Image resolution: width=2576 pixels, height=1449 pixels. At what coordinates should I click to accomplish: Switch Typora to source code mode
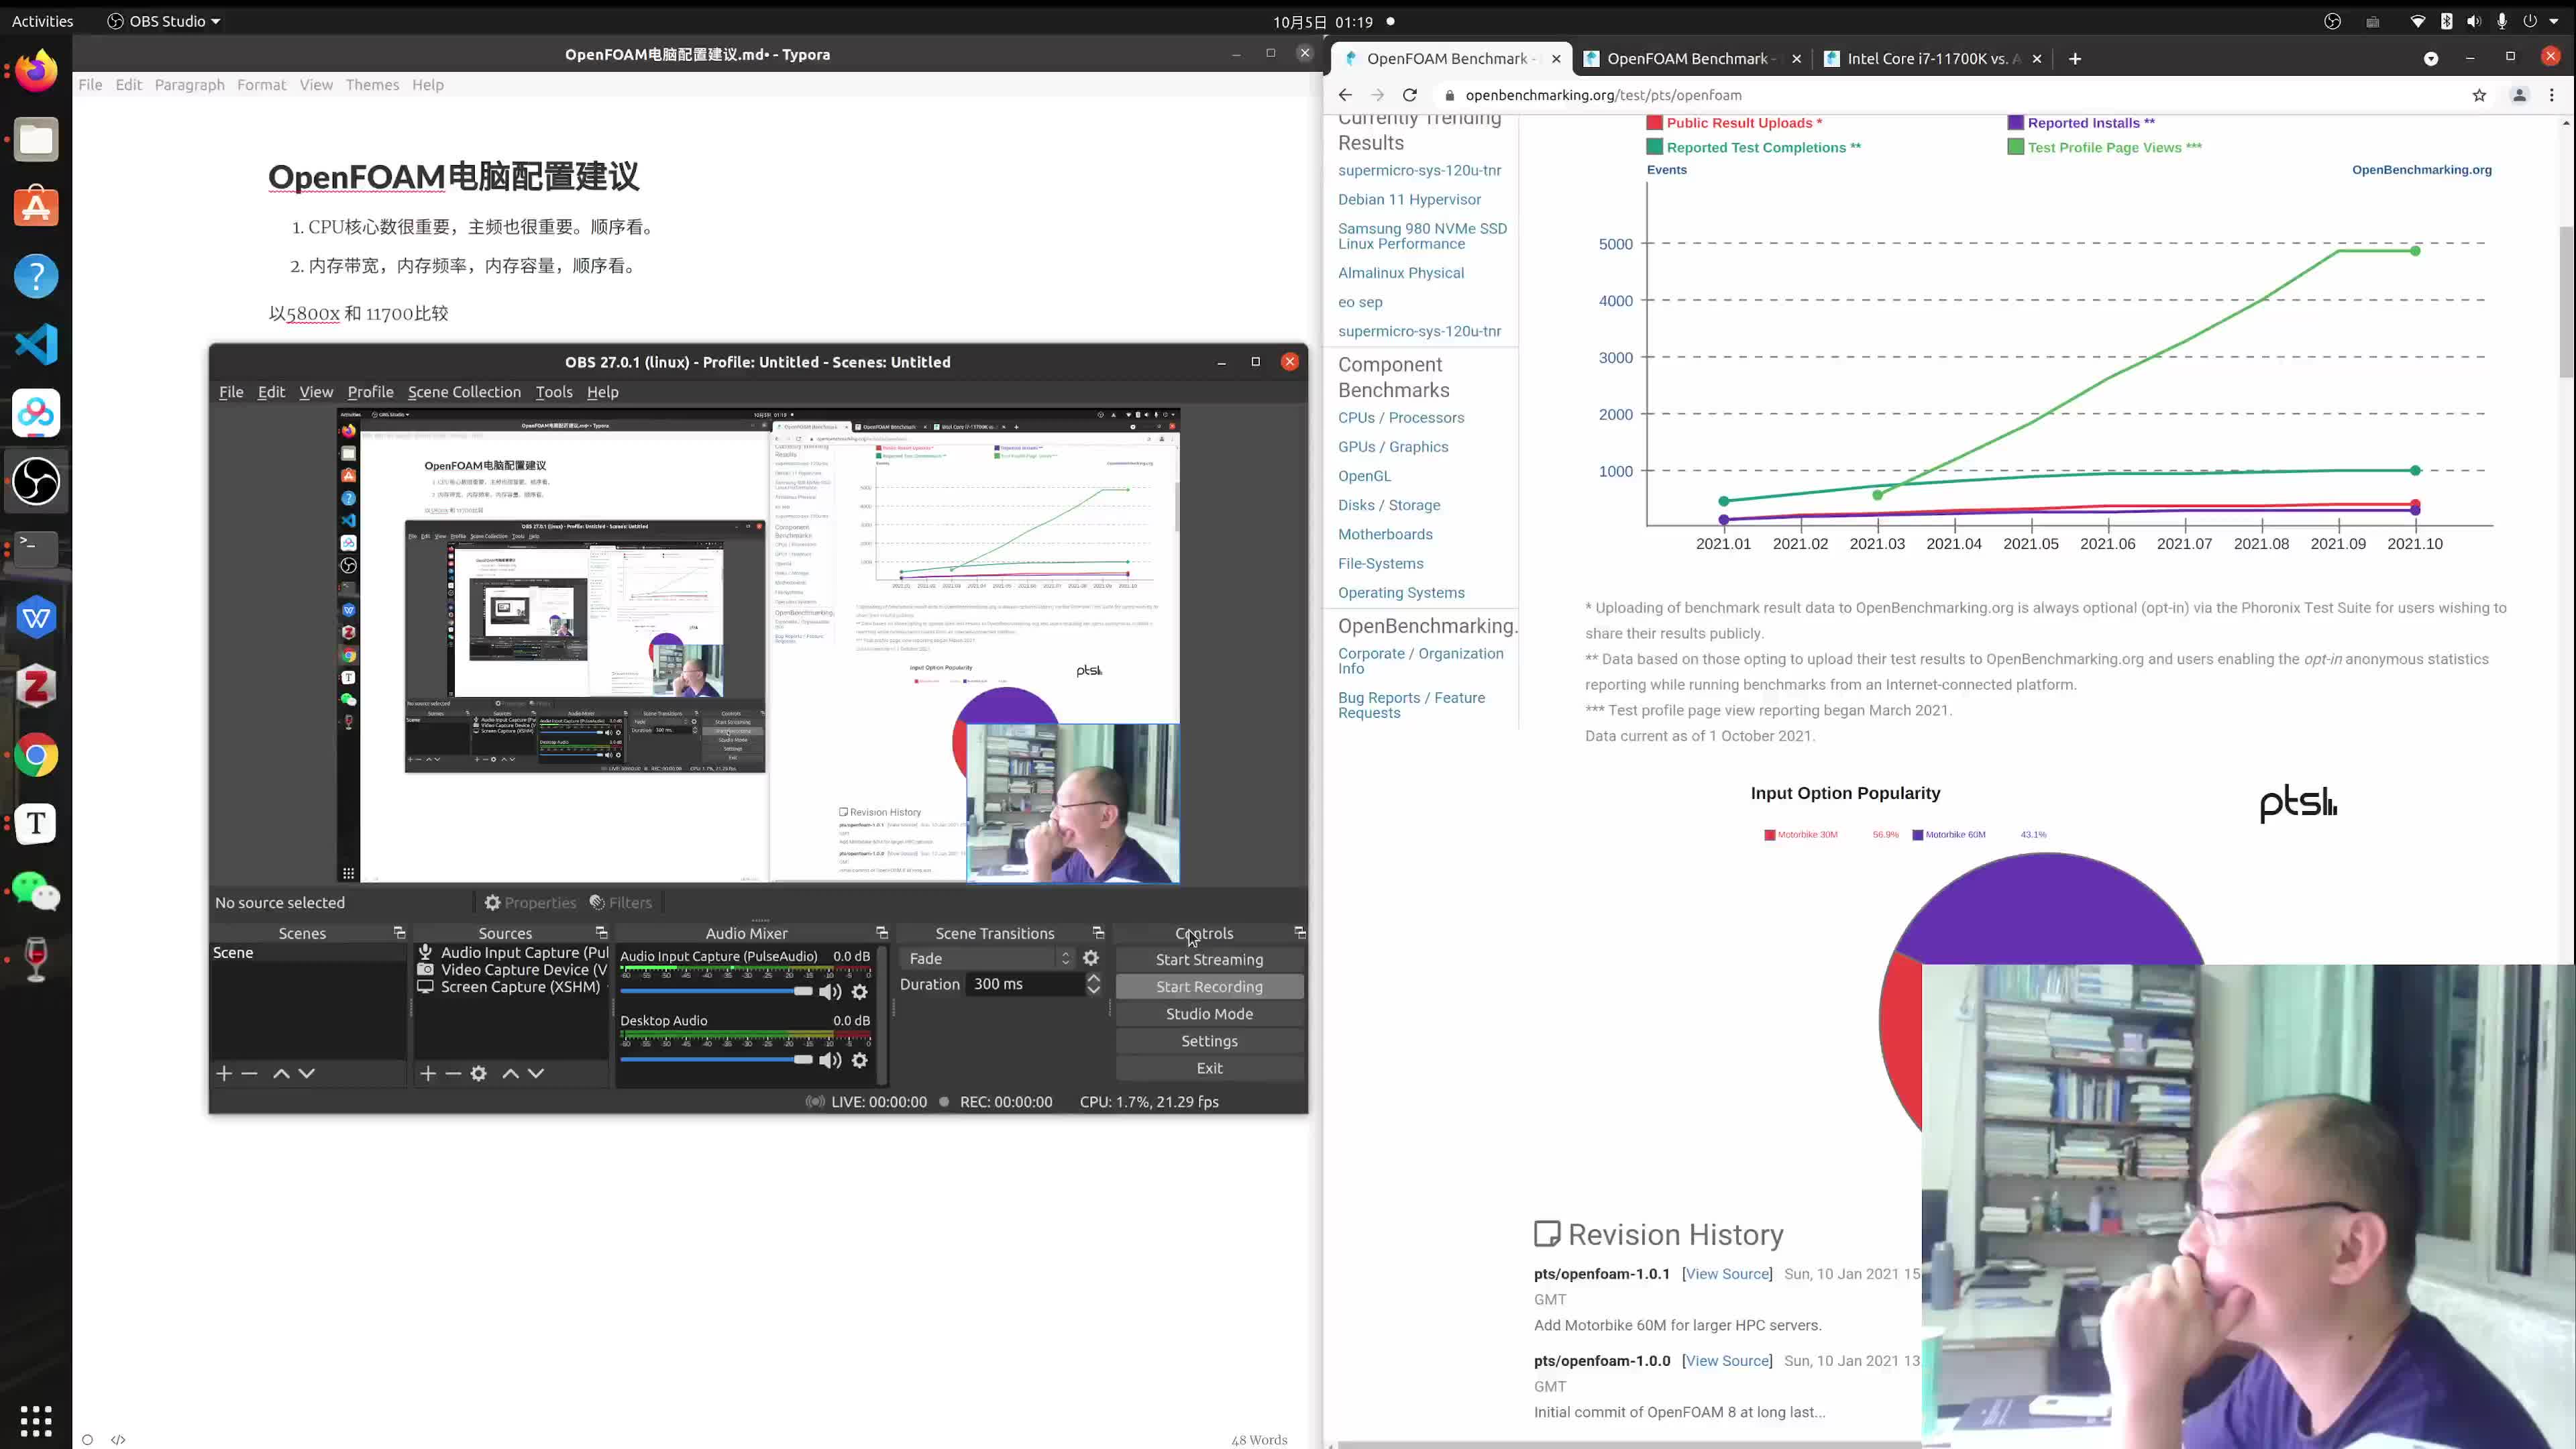point(118,1440)
